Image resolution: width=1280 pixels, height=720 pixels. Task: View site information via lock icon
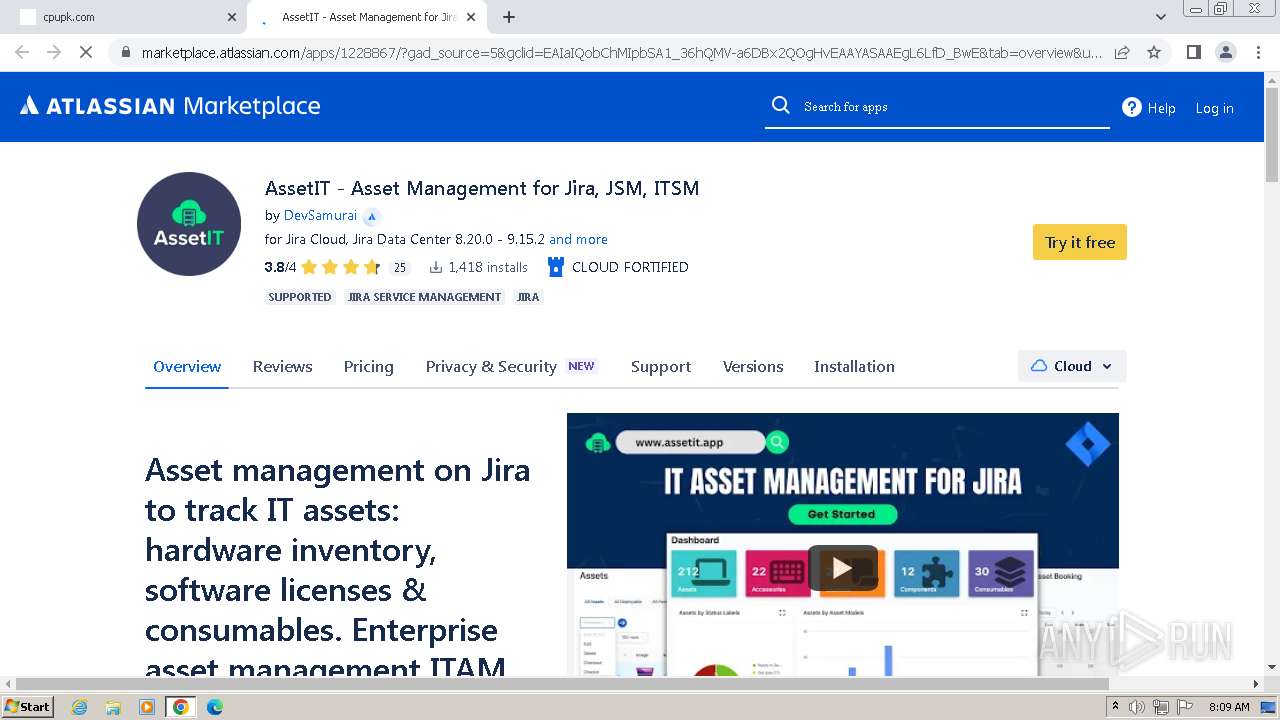[125, 52]
